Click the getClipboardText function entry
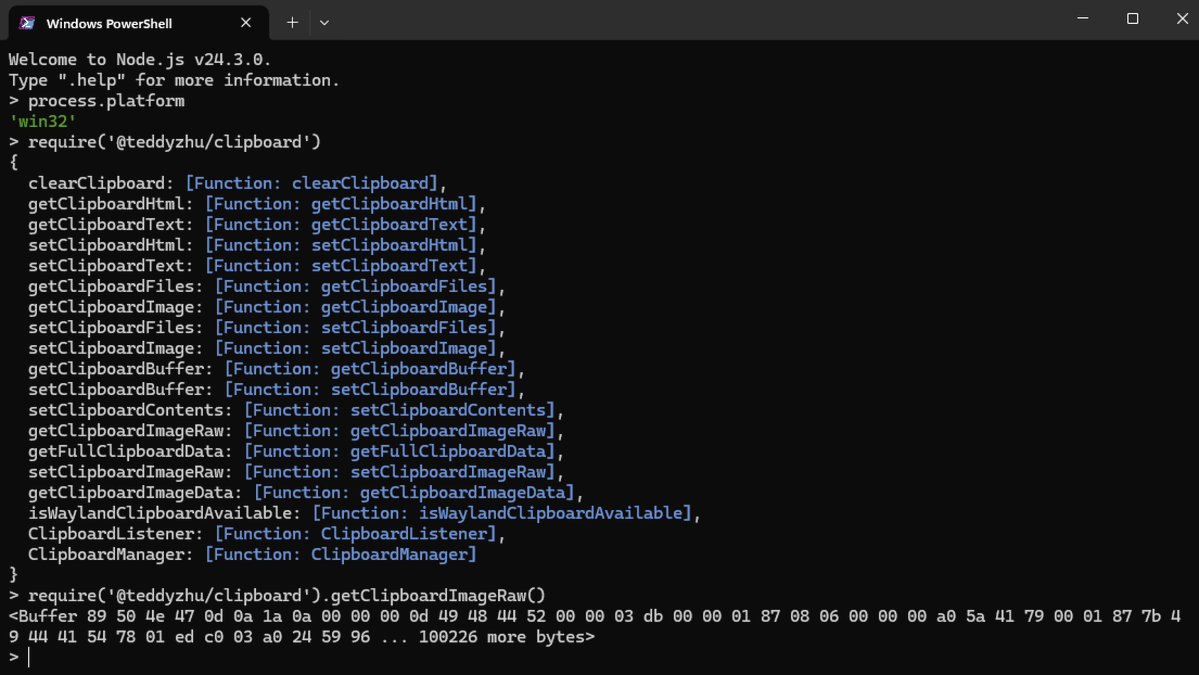 [x=257, y=225]
